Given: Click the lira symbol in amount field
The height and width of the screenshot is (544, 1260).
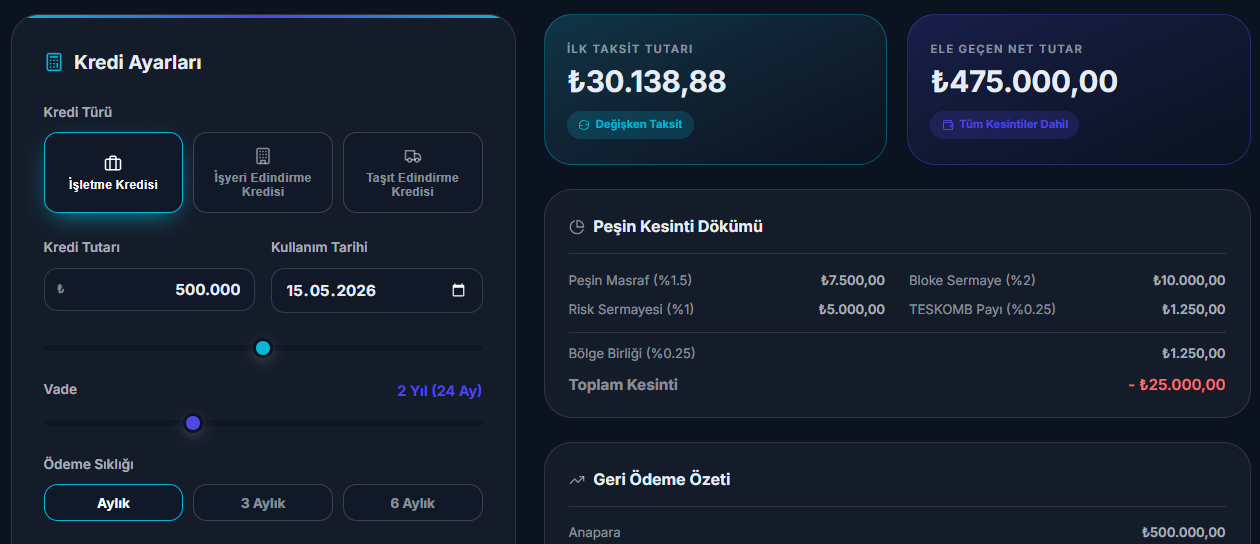Looking at the screenshot, I should coord(61,290).
